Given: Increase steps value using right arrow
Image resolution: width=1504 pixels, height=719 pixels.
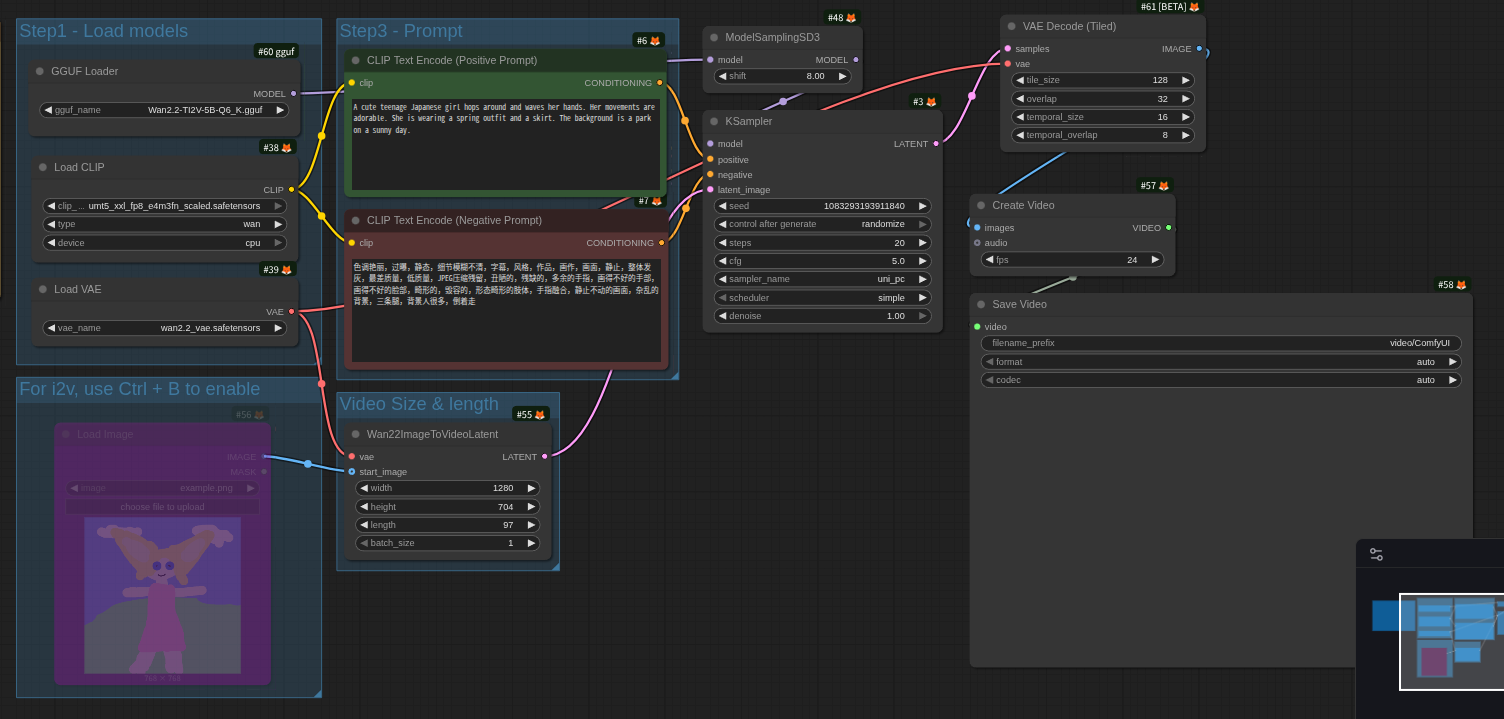Looking at the screenshot, I should 922,243.
